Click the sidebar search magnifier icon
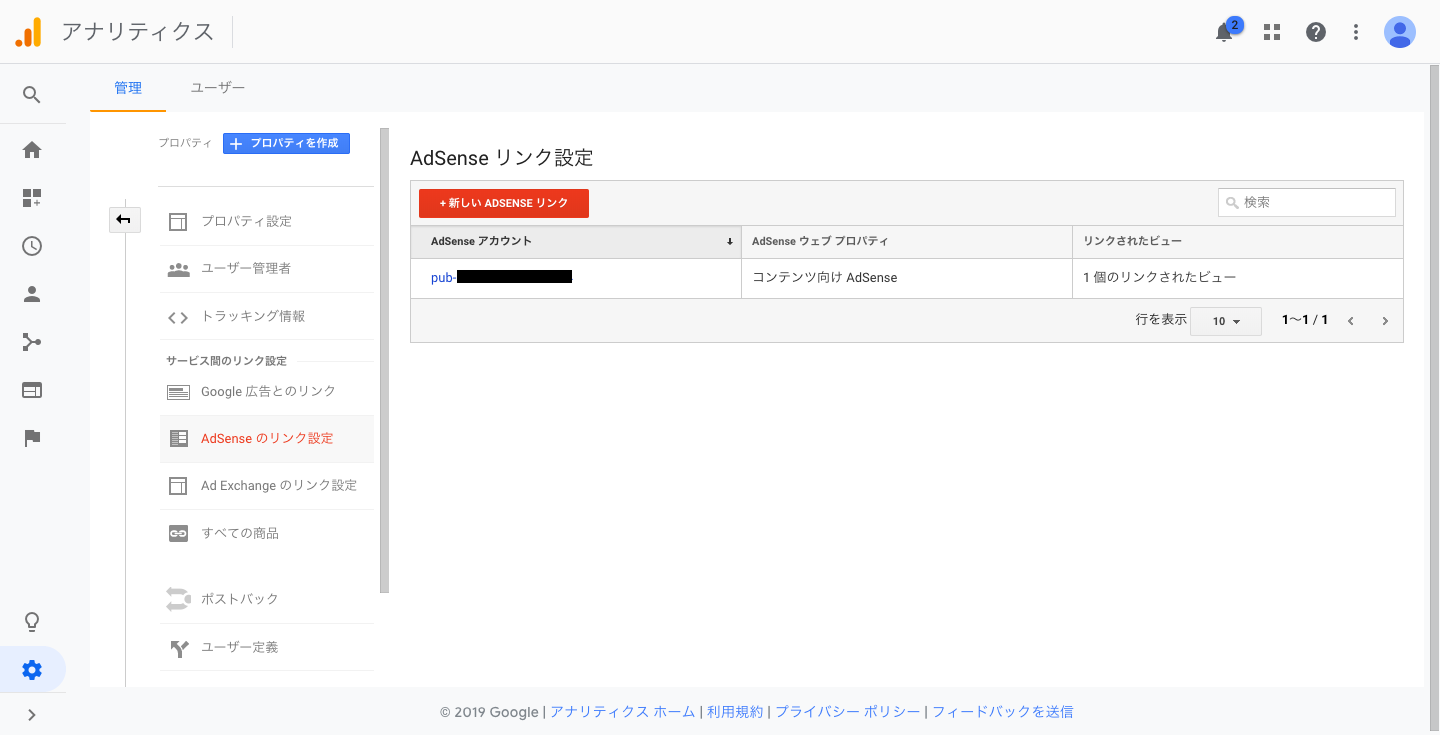The image size is (1440, 735). tap(32, 95)
